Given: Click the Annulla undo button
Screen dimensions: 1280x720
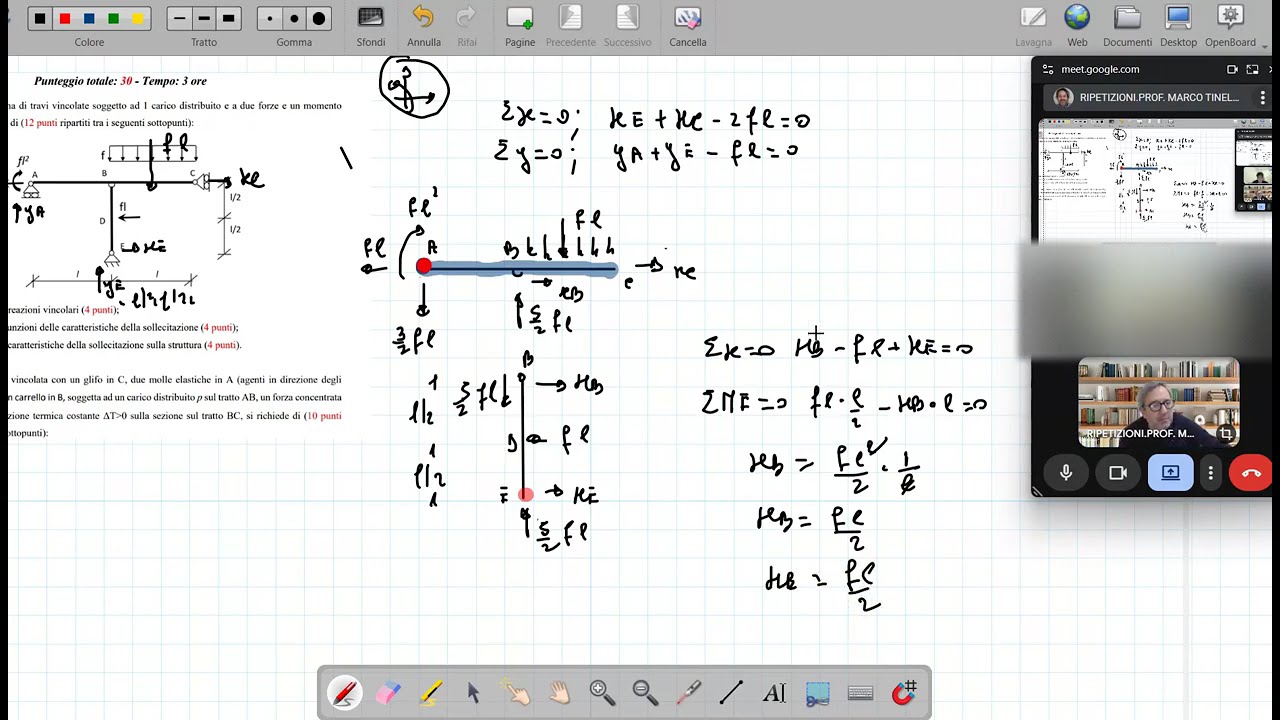Looking at the screenshot, I should coord(424,25).
